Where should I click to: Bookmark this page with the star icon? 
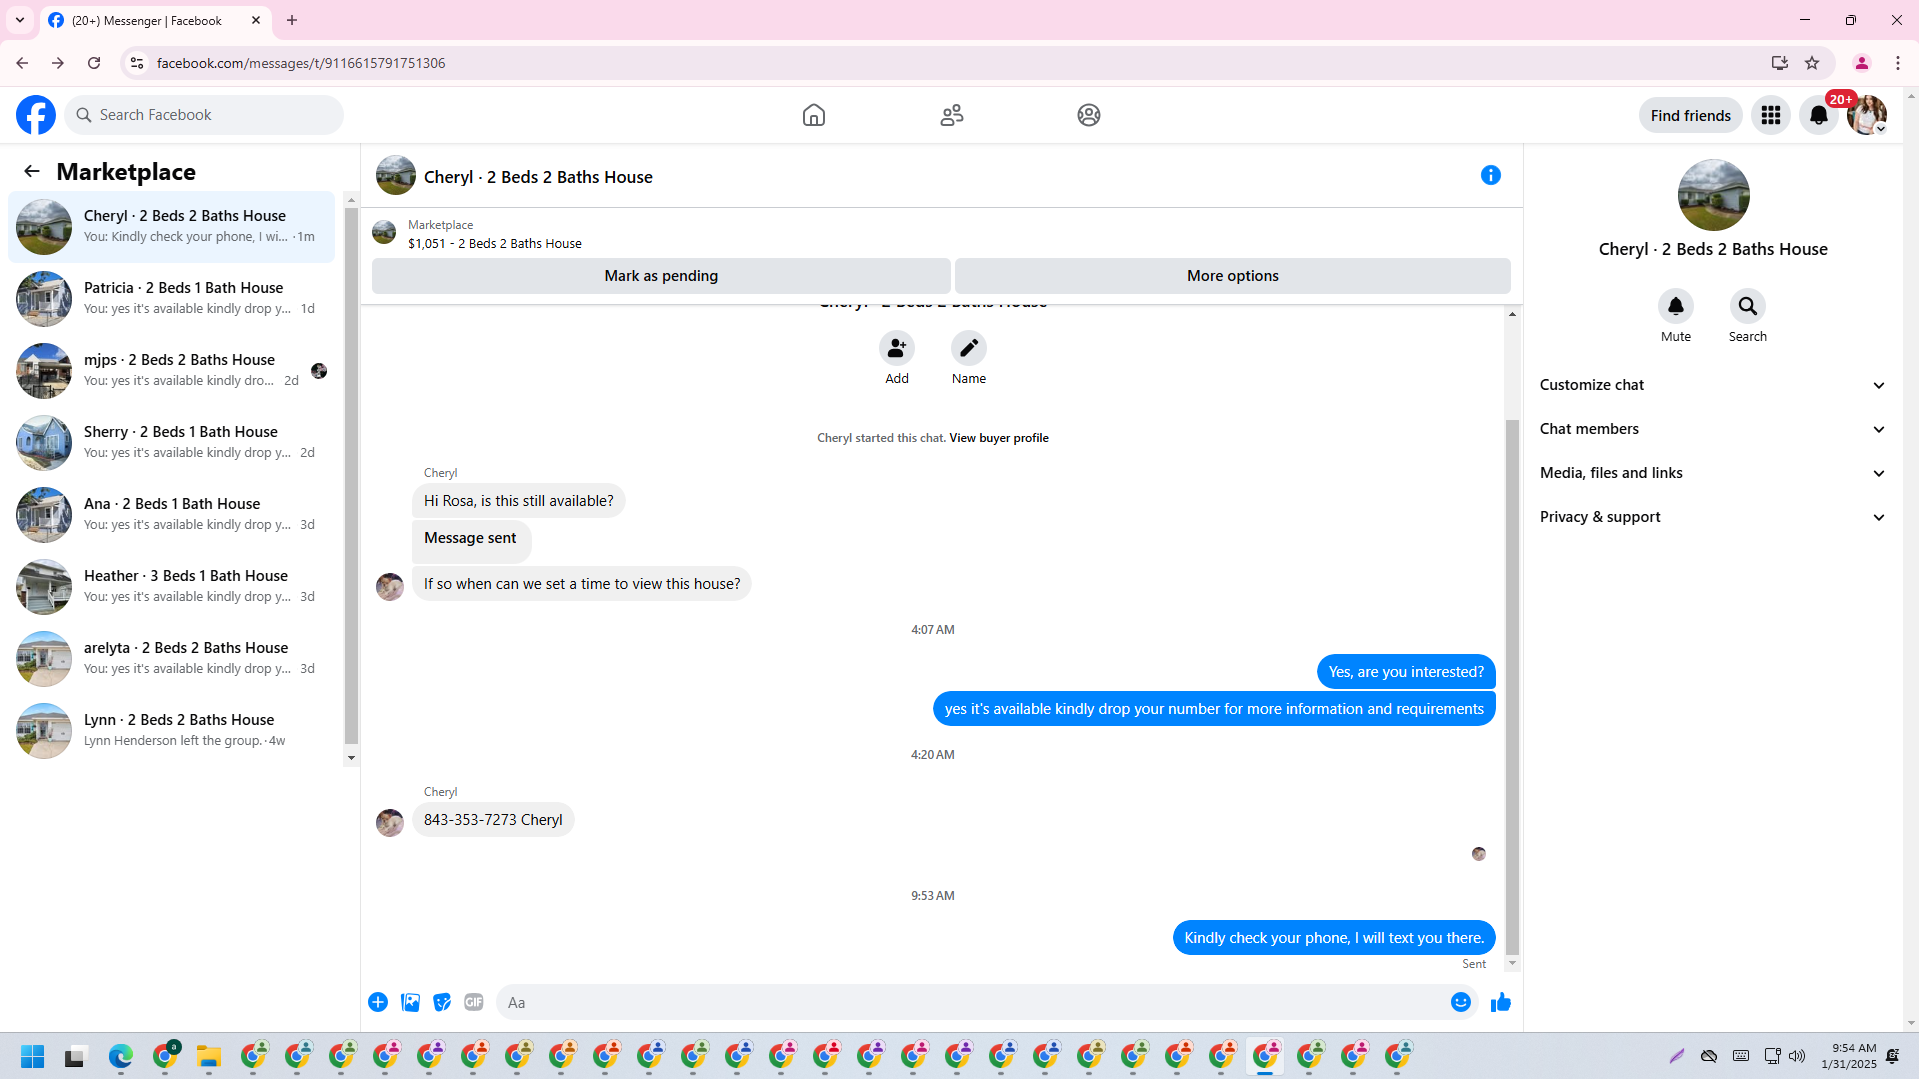[x=1812, y=63]
